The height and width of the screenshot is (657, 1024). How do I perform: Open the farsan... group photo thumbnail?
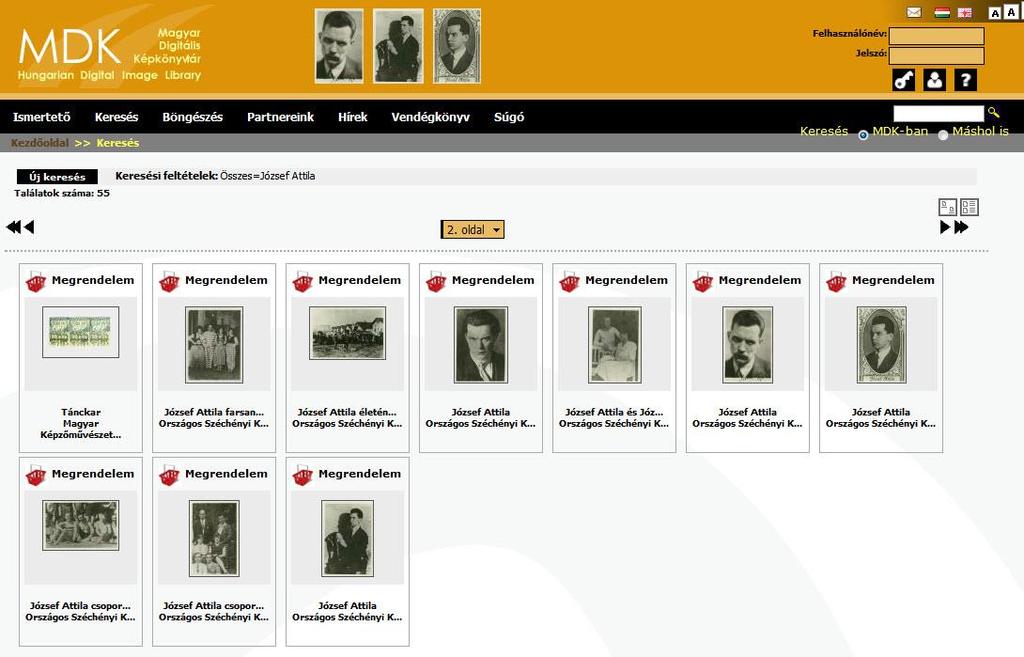(214, 345)
